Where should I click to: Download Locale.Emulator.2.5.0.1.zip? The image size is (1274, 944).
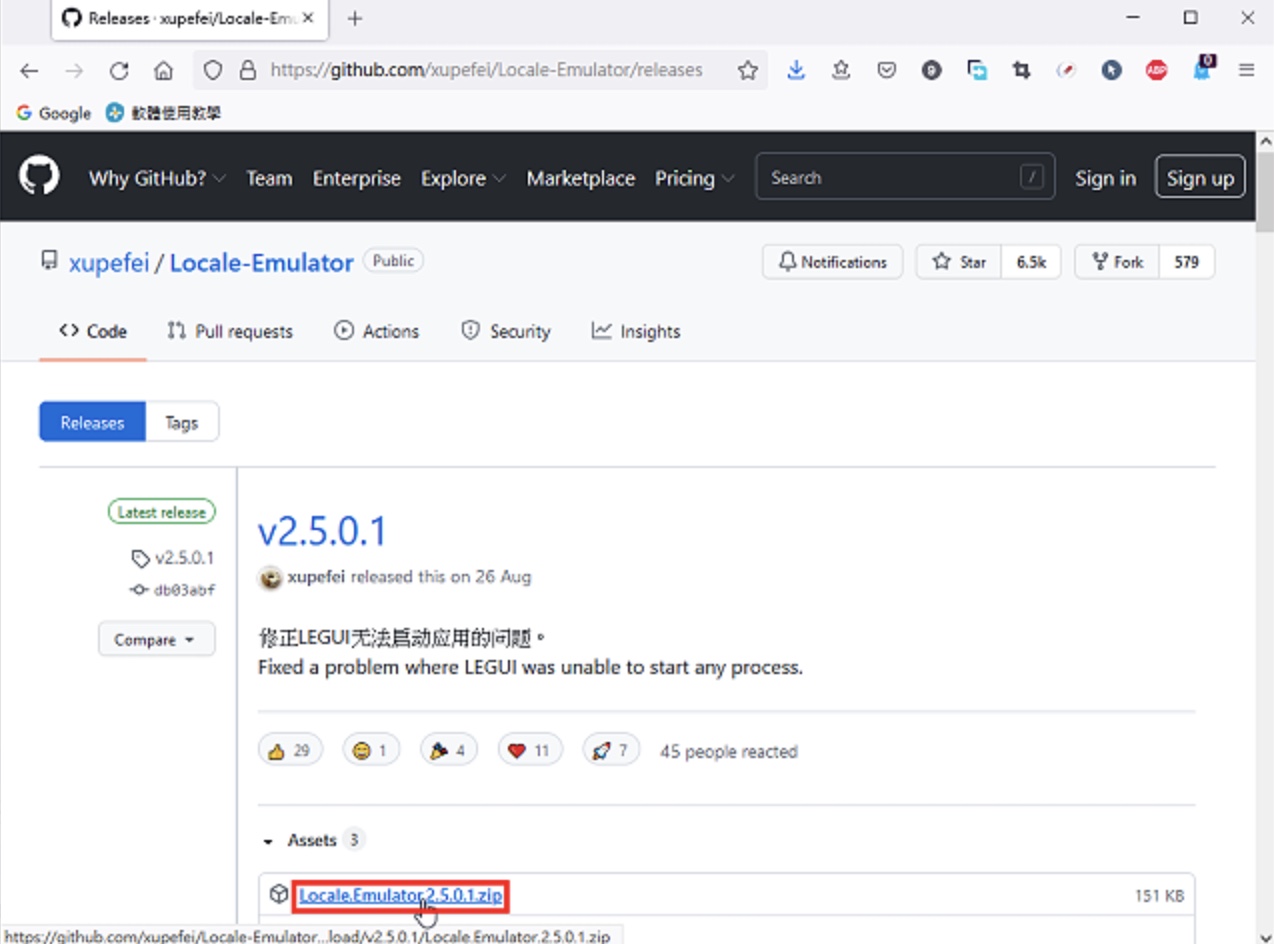pos(401,896)
